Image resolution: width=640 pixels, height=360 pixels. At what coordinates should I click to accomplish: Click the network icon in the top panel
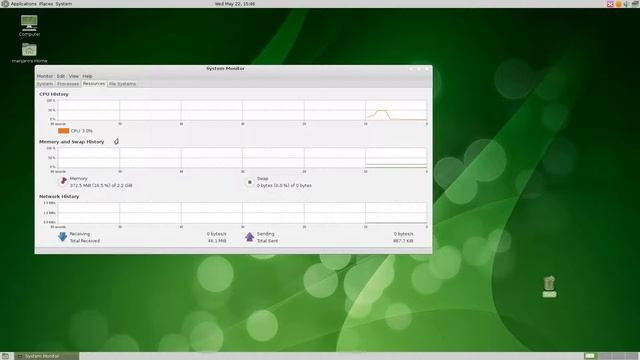[x=634, y=4]
